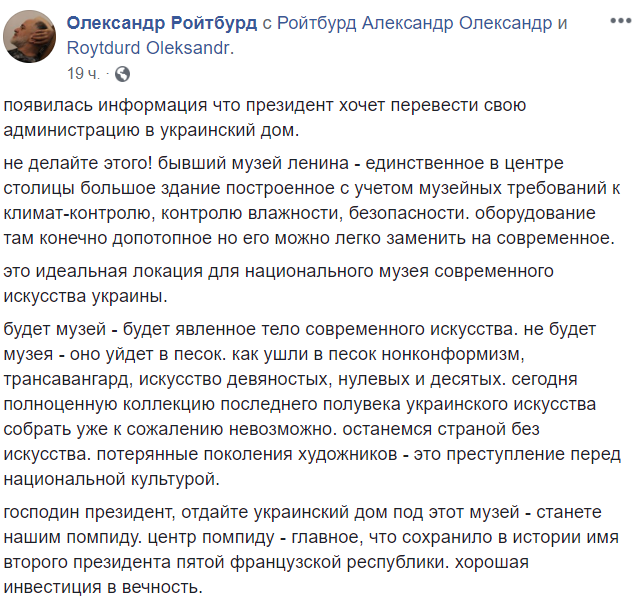This screenshot has width=639, height=604.
Task: Click the phrase 'искусства украины'
Action: (x=85, y=297)
